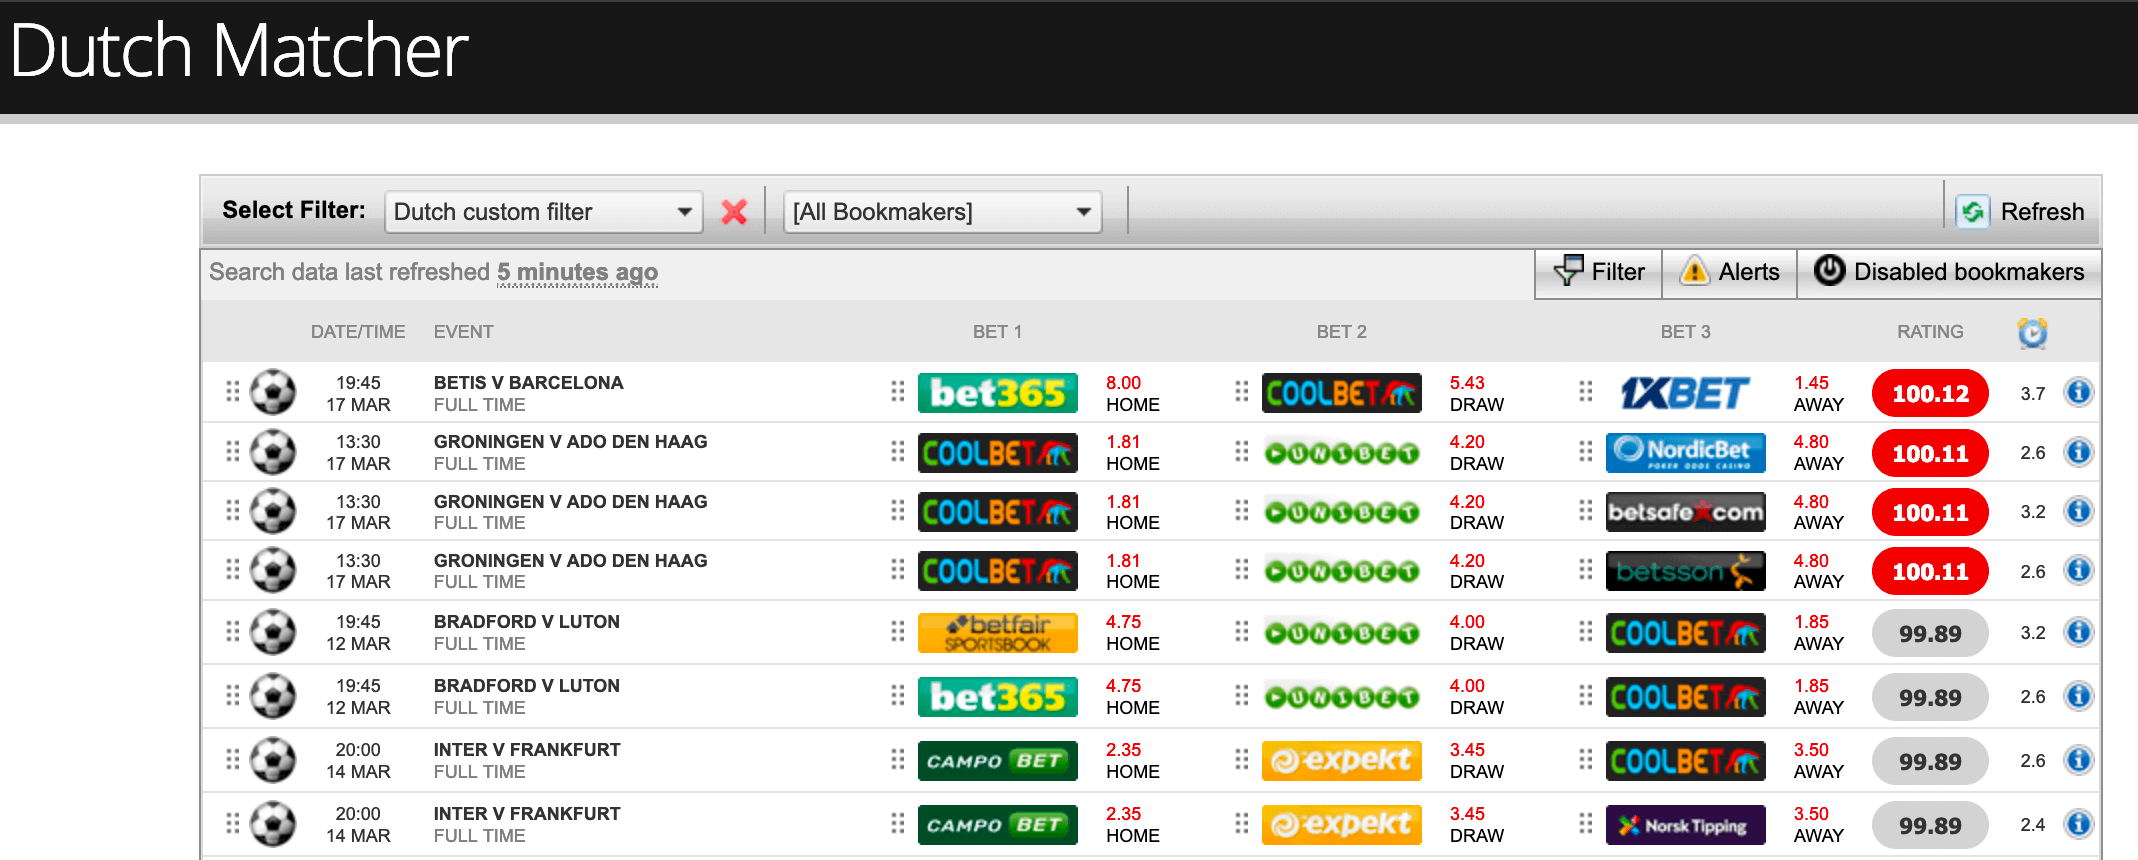Click the drag handle beside Bradford v Luton Betfair row
The height and width of the screenshot is (860, 2138).
click(x=232, y=631)
